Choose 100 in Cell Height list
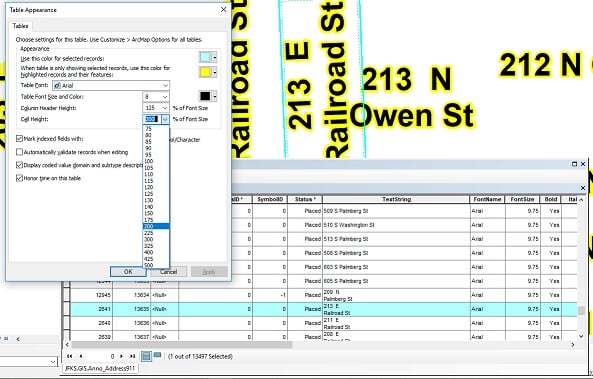The height and width of the screenshot is (379, 593). [x=156, y=162]
